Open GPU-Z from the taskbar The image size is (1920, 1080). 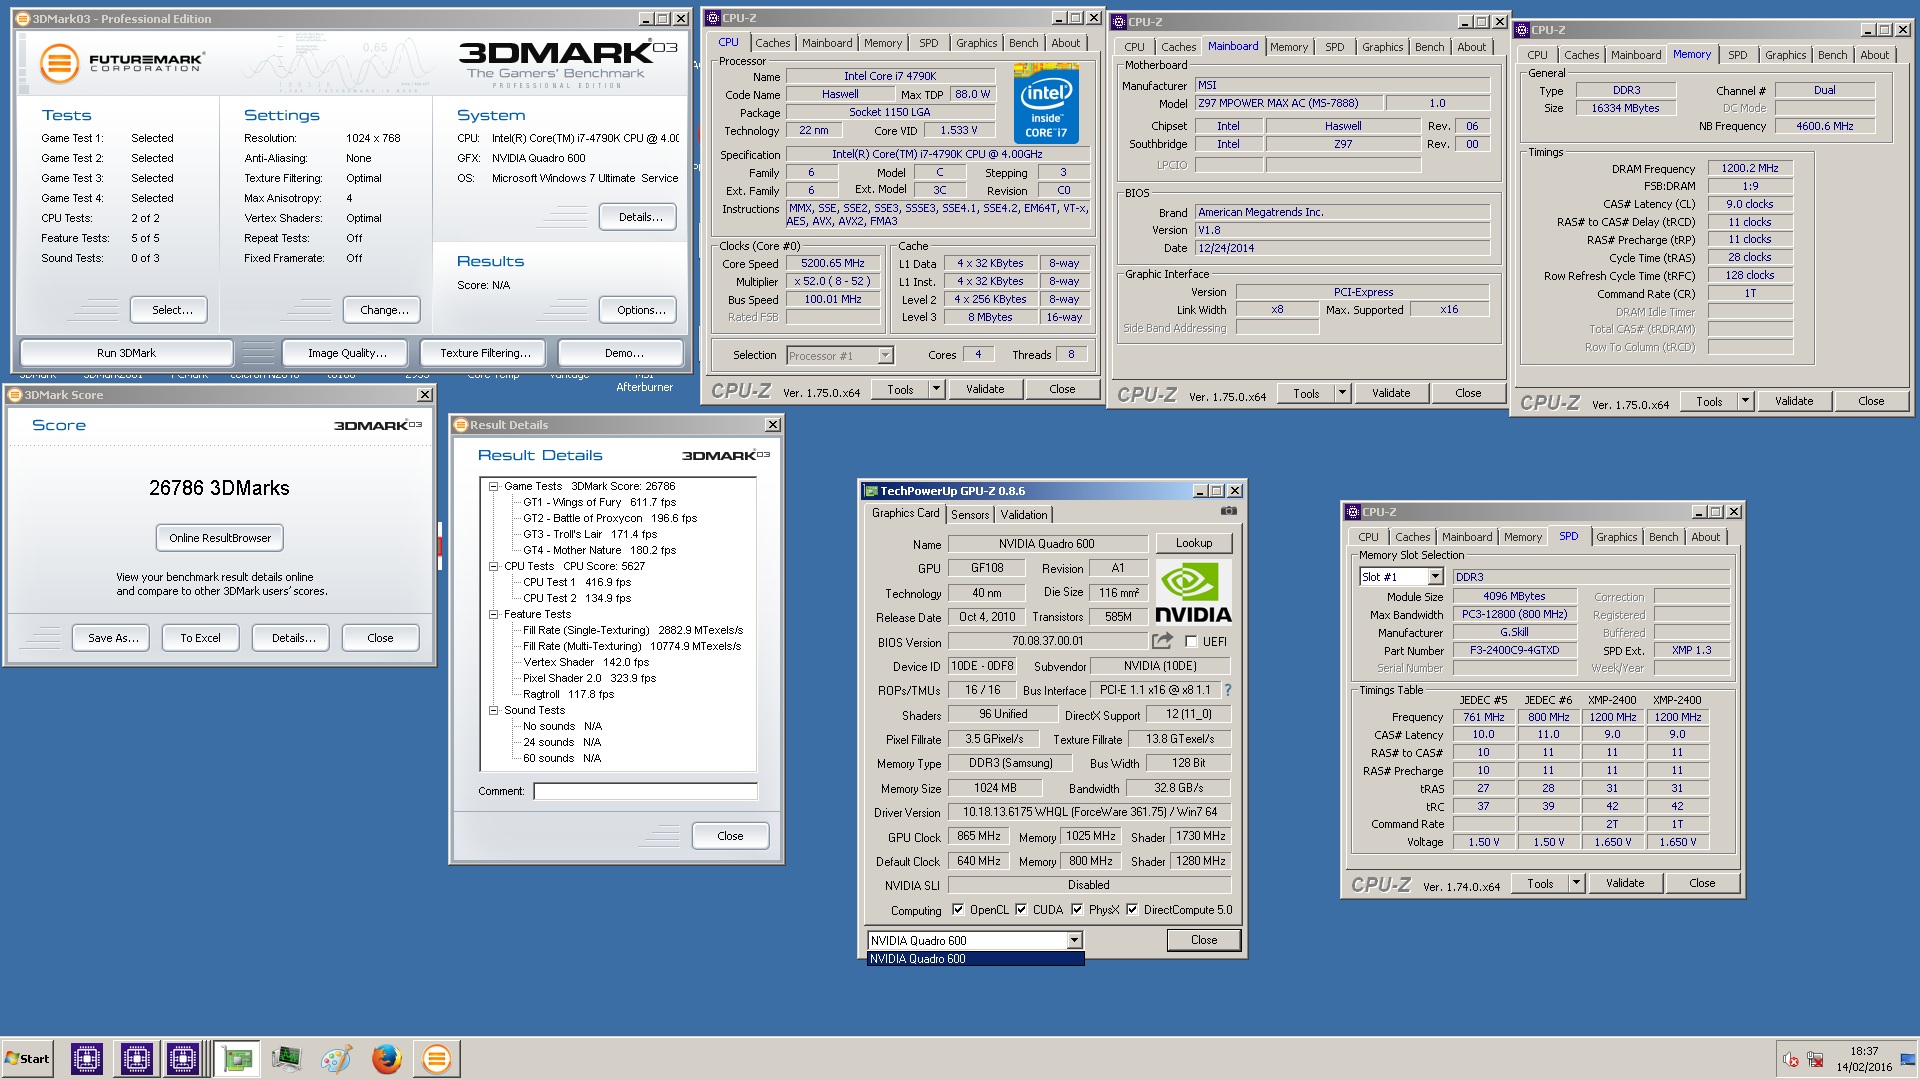click(x=237, y=1059)
